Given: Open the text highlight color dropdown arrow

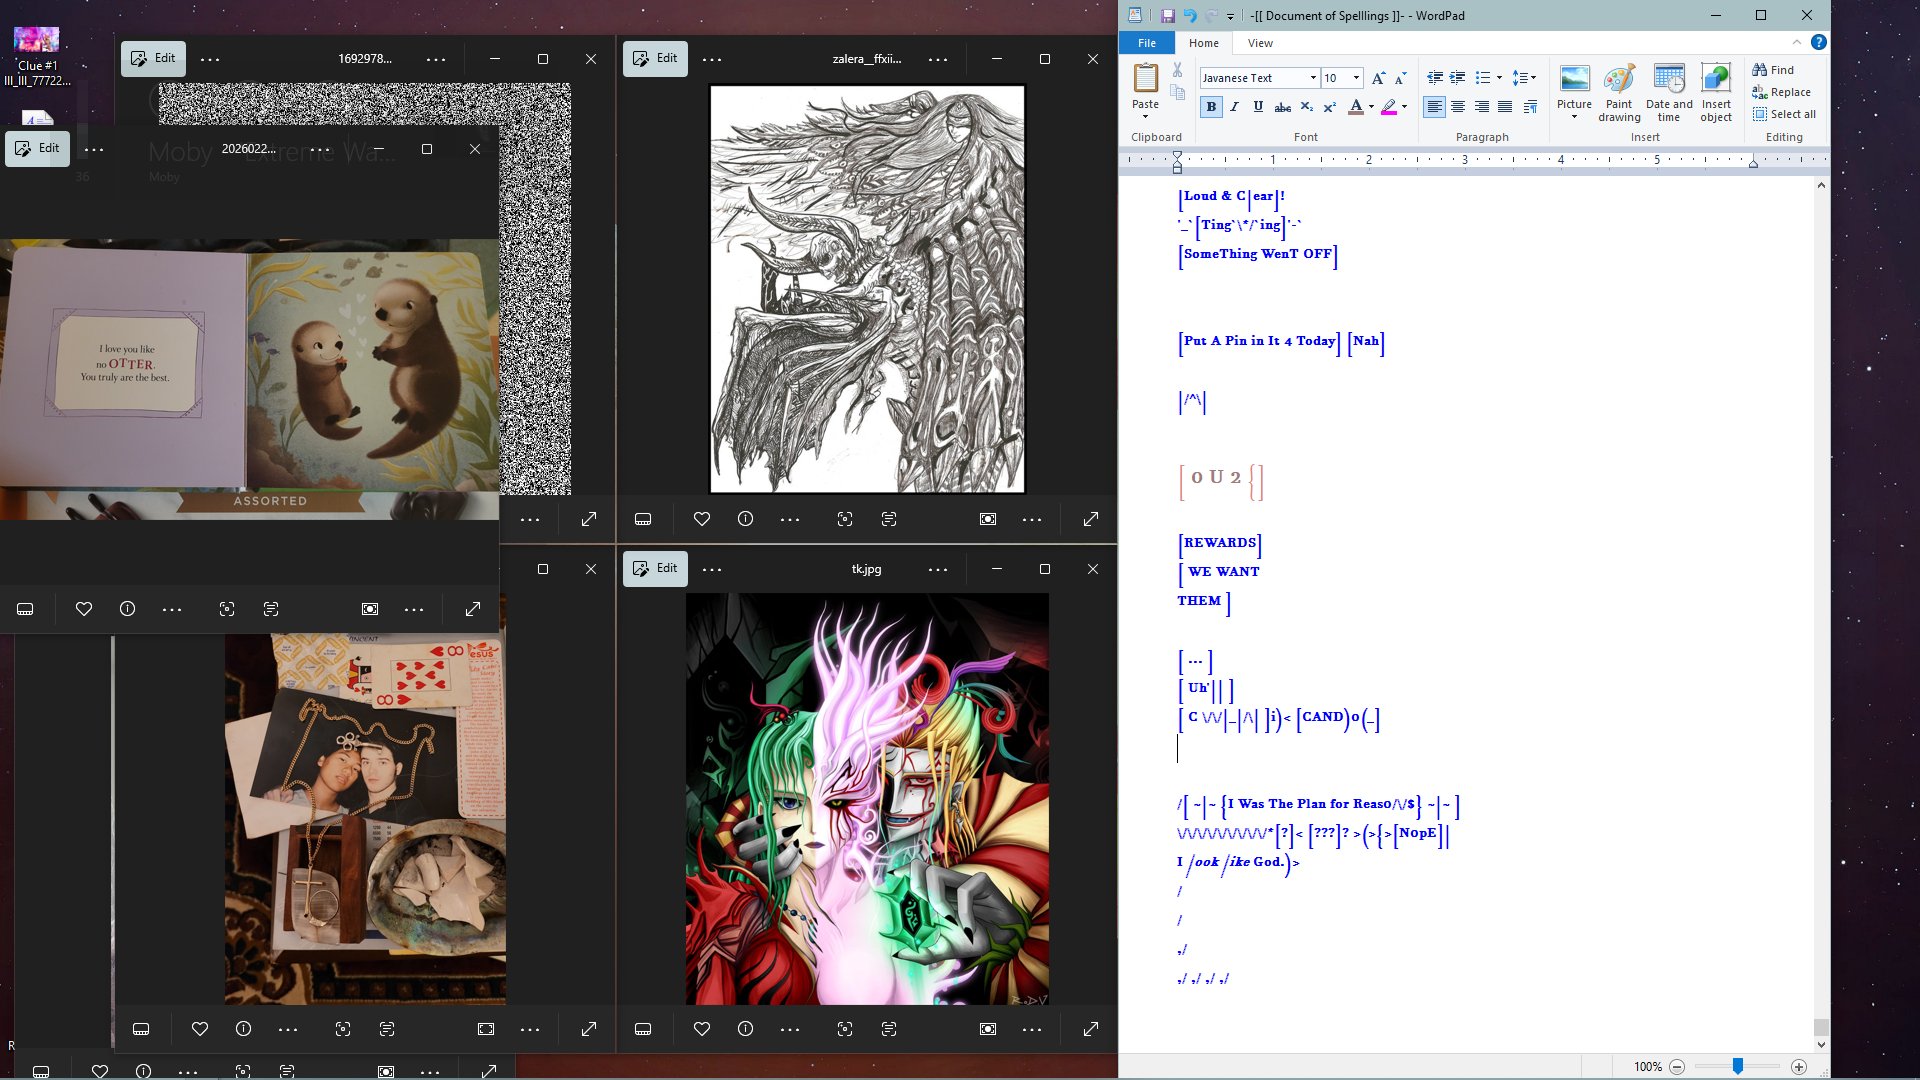Looking at the screenshot, I should 1404,107.
